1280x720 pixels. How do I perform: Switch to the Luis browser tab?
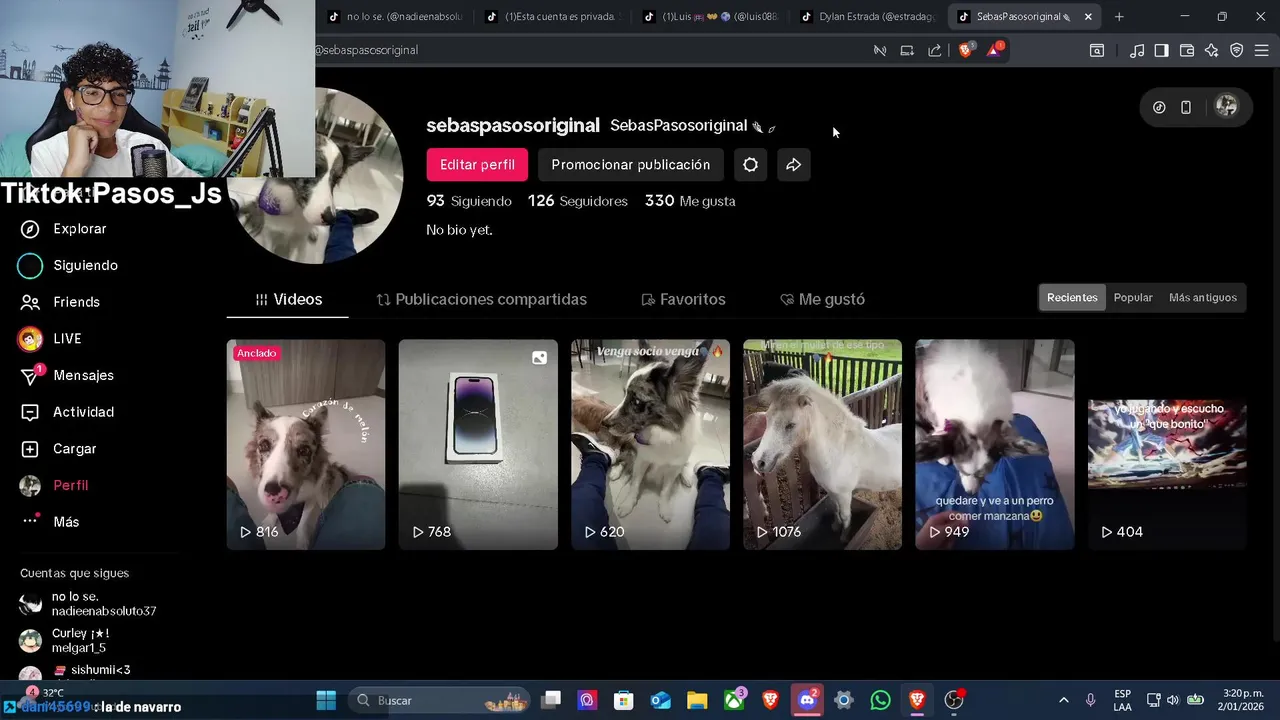[x=711, y=16]
